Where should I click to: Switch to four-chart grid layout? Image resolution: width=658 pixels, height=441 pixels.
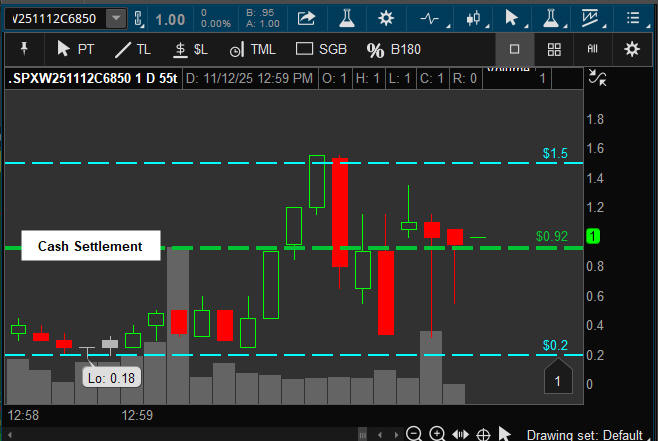[553, 49]
